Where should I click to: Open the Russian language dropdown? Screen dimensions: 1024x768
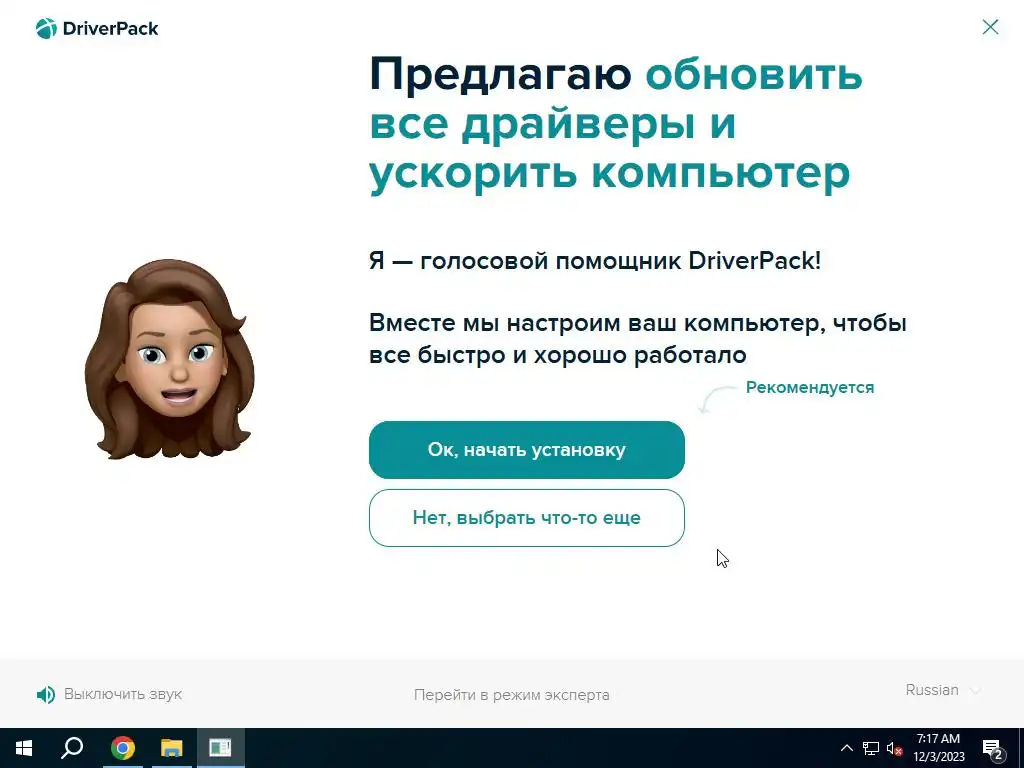(942, 690)
